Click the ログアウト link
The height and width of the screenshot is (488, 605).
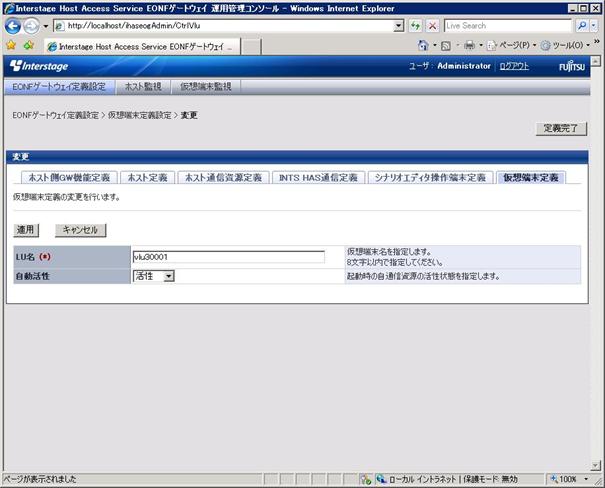(x=514, y=66)
